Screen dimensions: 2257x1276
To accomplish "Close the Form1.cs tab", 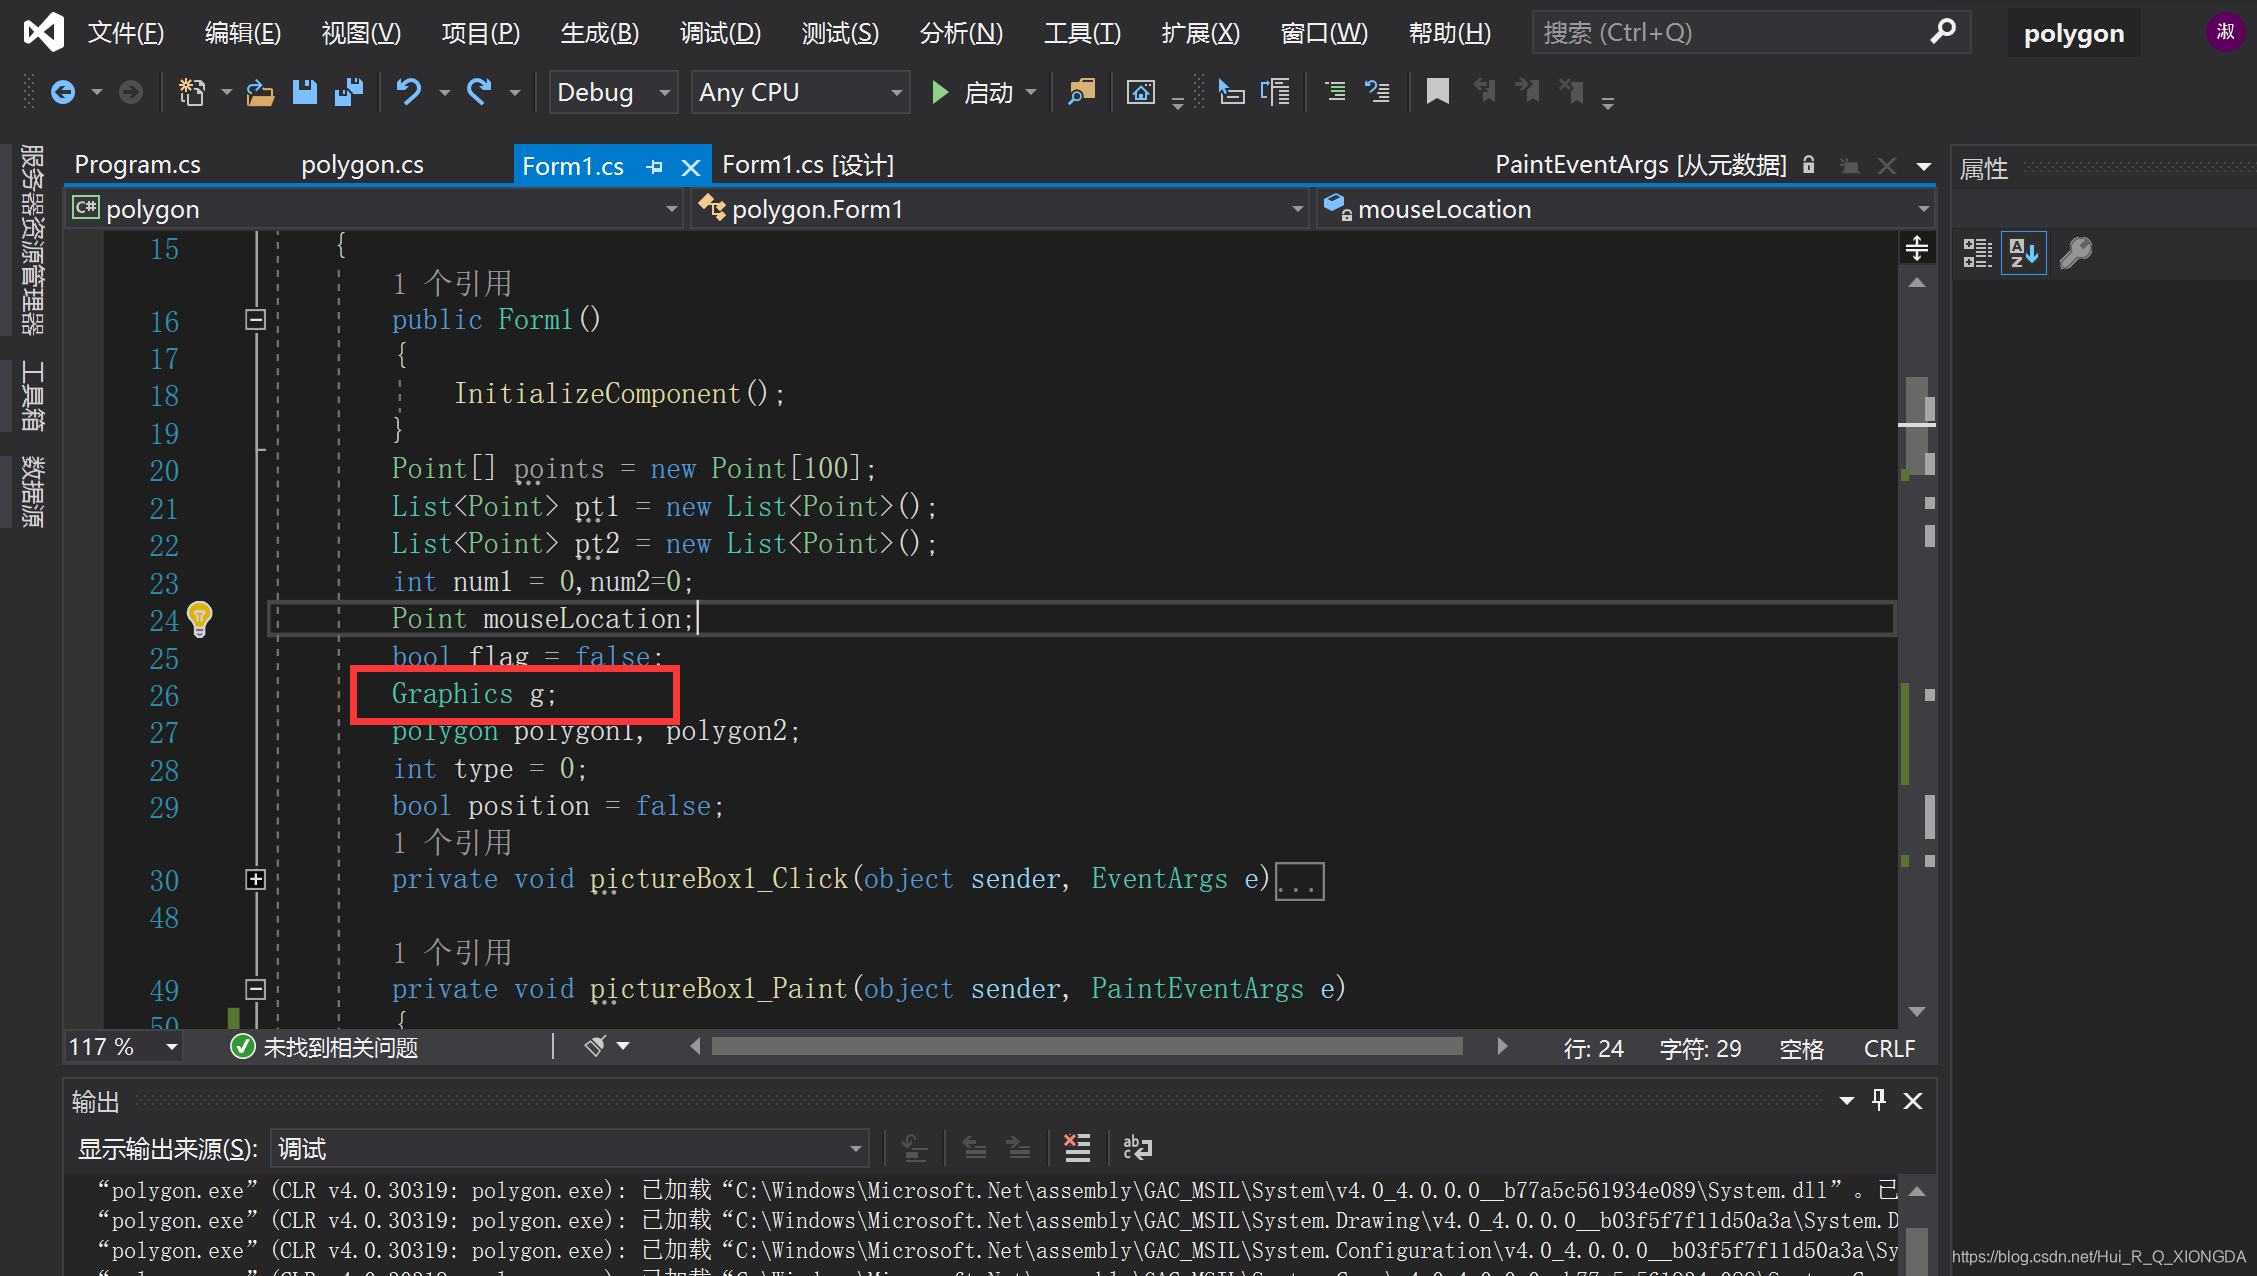I will (690, 167).
